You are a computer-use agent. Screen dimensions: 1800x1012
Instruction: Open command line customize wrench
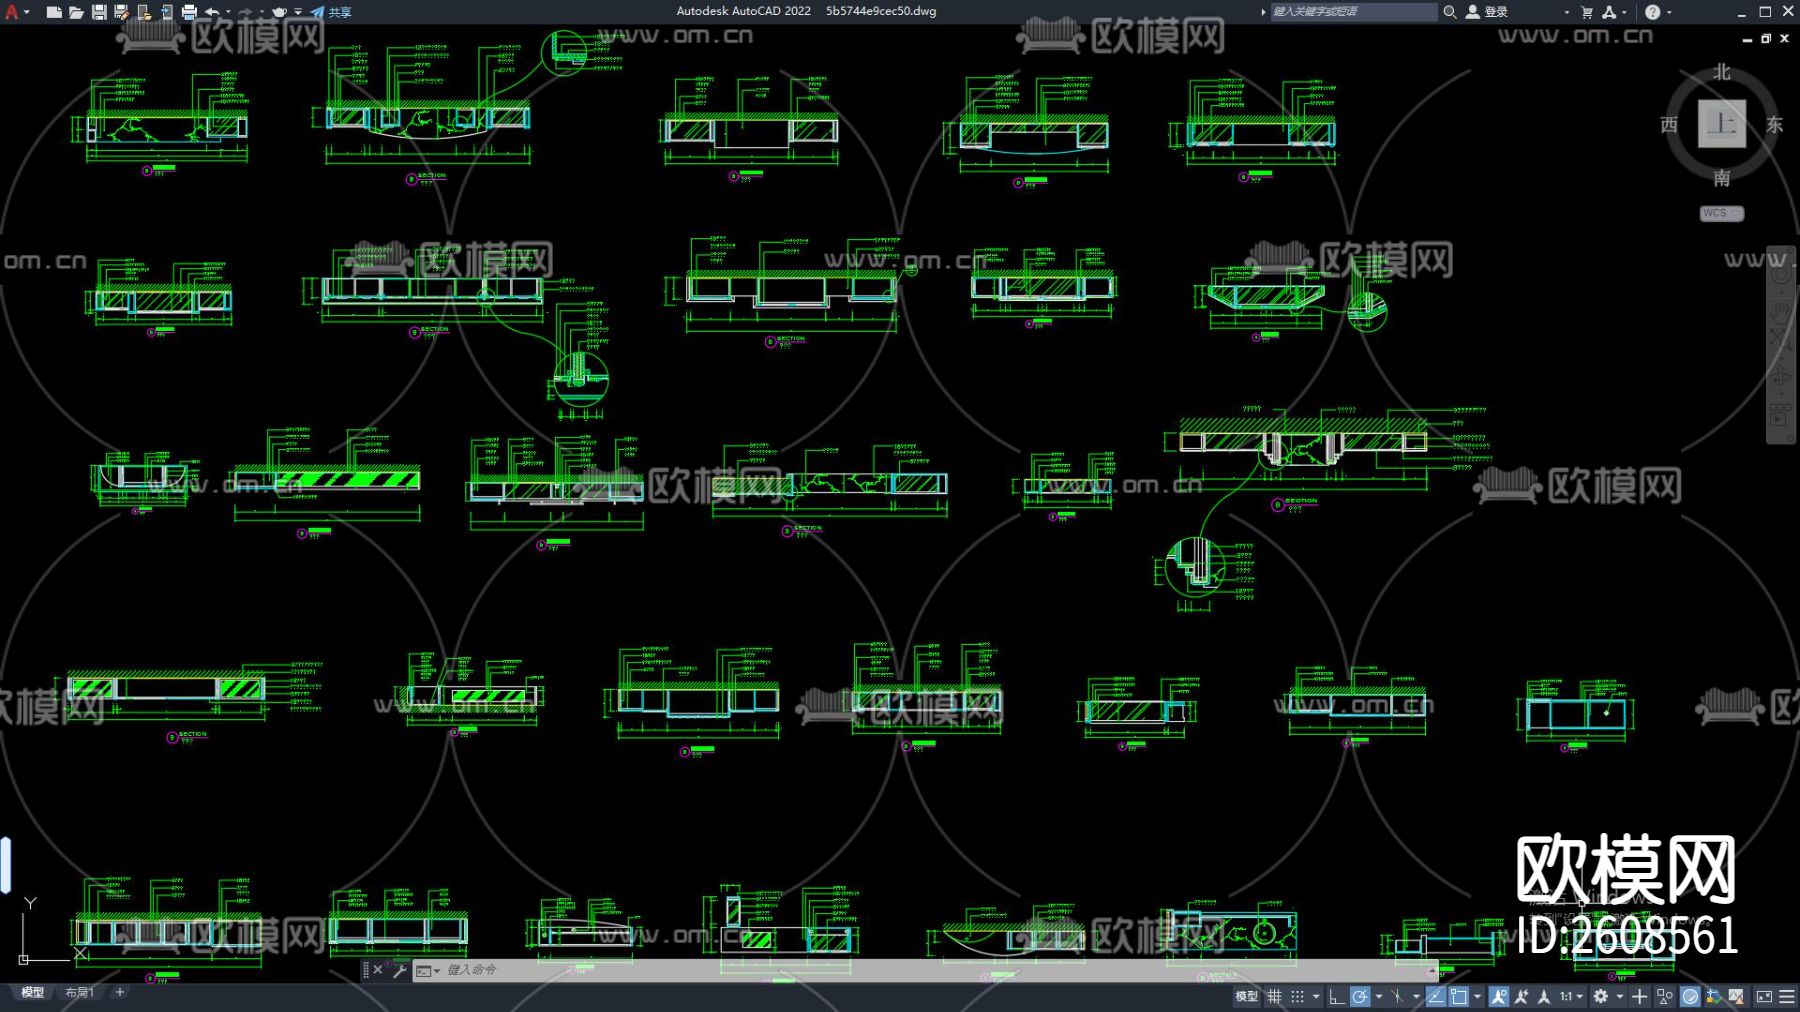399,970
